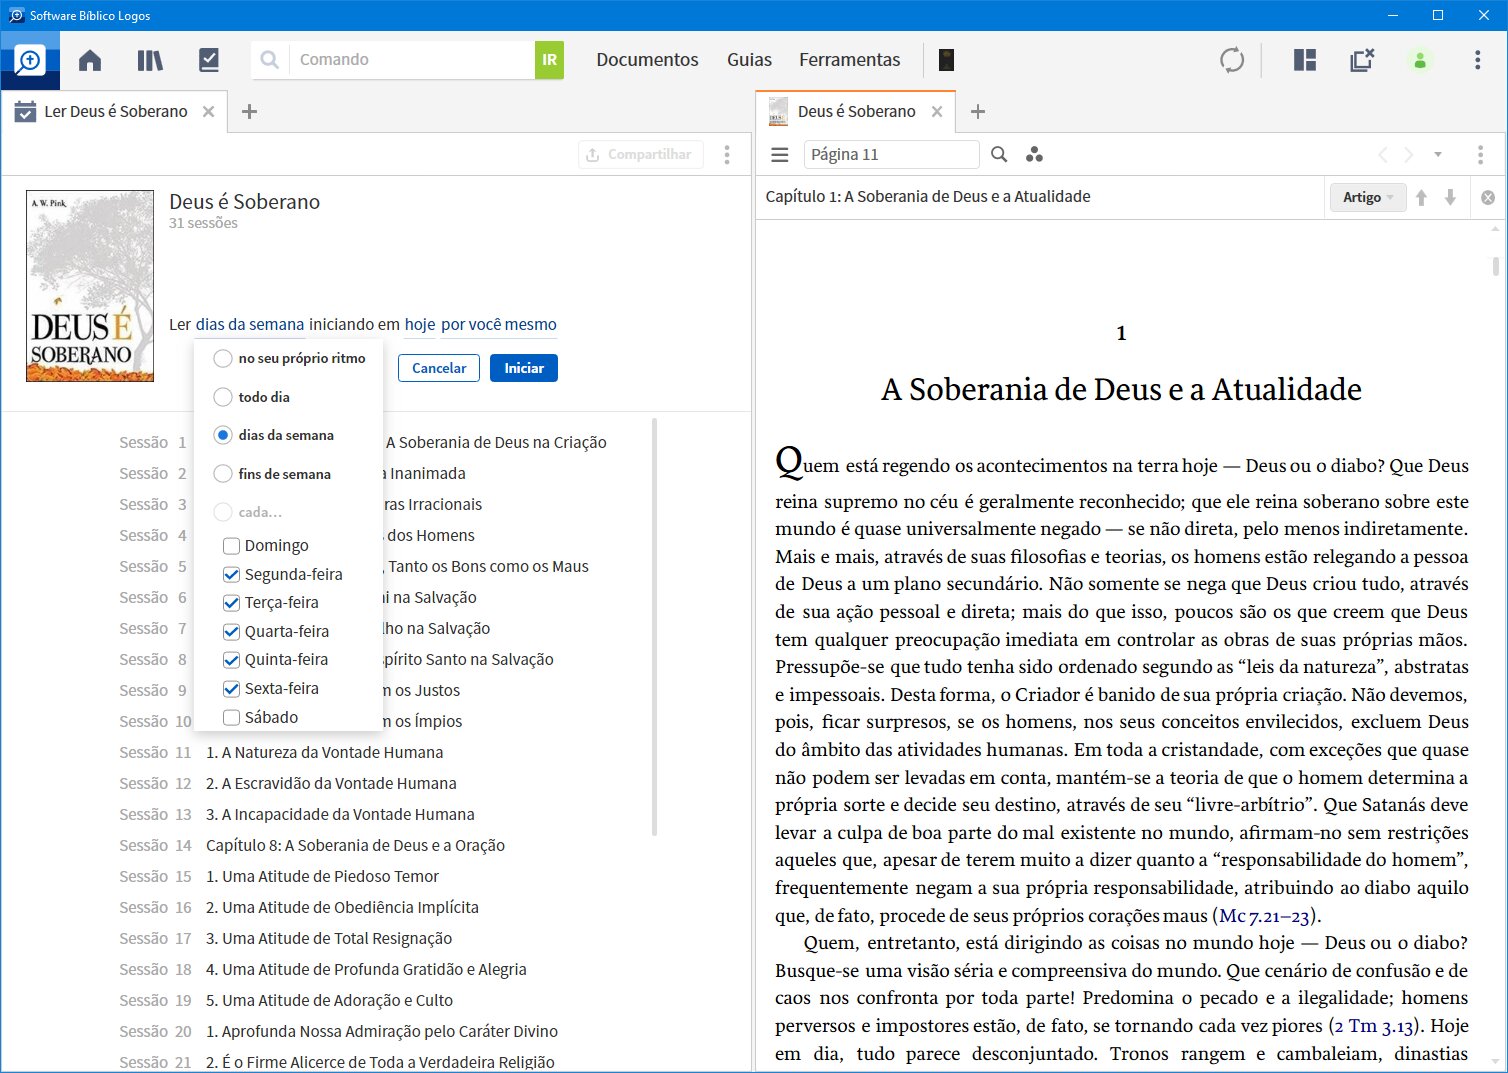Screen dimensions: 1508x1073
Task: Open the Artigo navigation dropdown
Action: point(1367,197)
